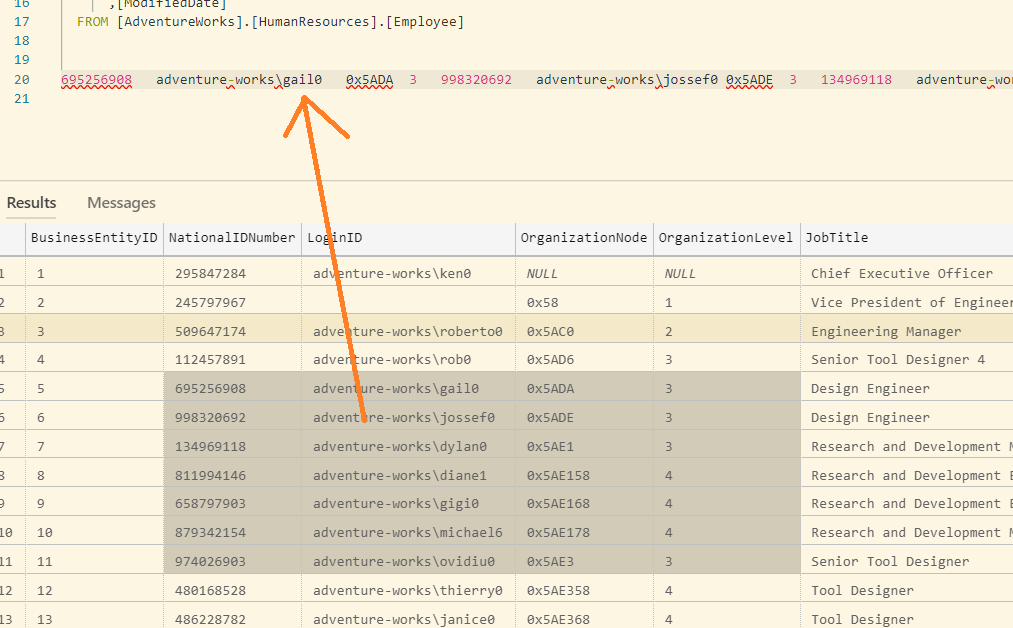Select cell 295847284 in NationalIDNumber

(x=233, y=273)
